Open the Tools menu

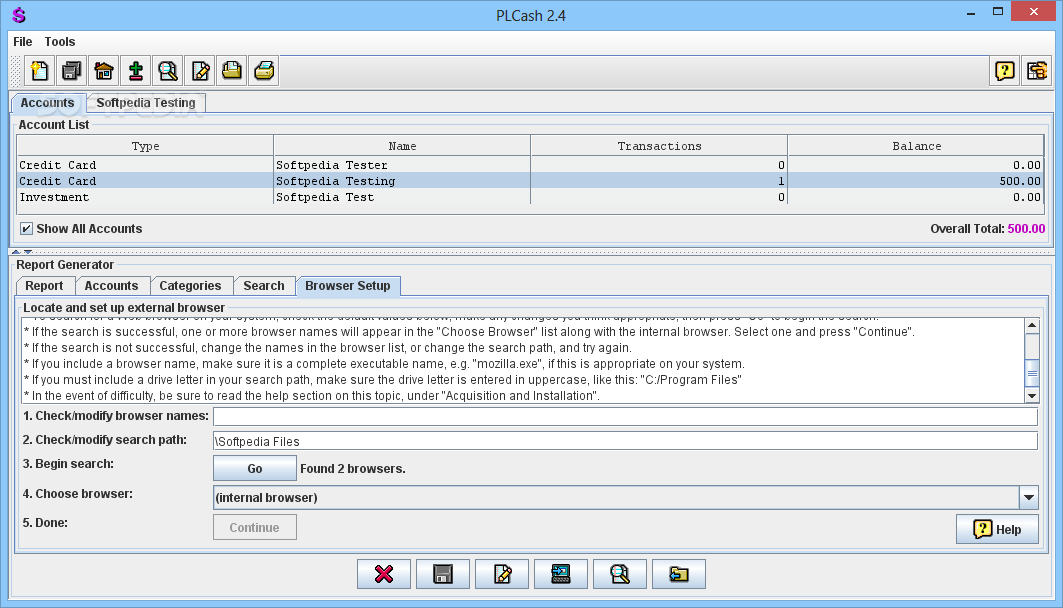click(60, 42)
